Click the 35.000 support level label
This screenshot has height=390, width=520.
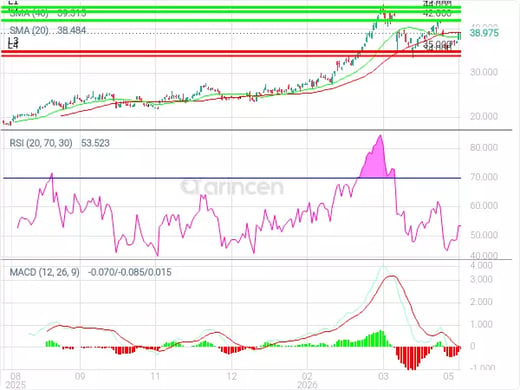tap(437, 44)
